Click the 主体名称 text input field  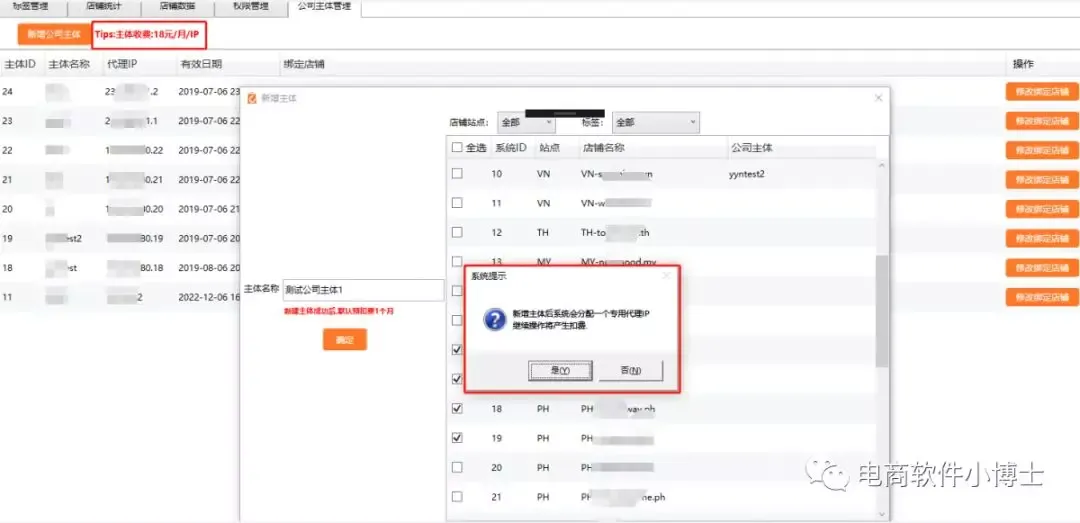[x=364, y=290]
